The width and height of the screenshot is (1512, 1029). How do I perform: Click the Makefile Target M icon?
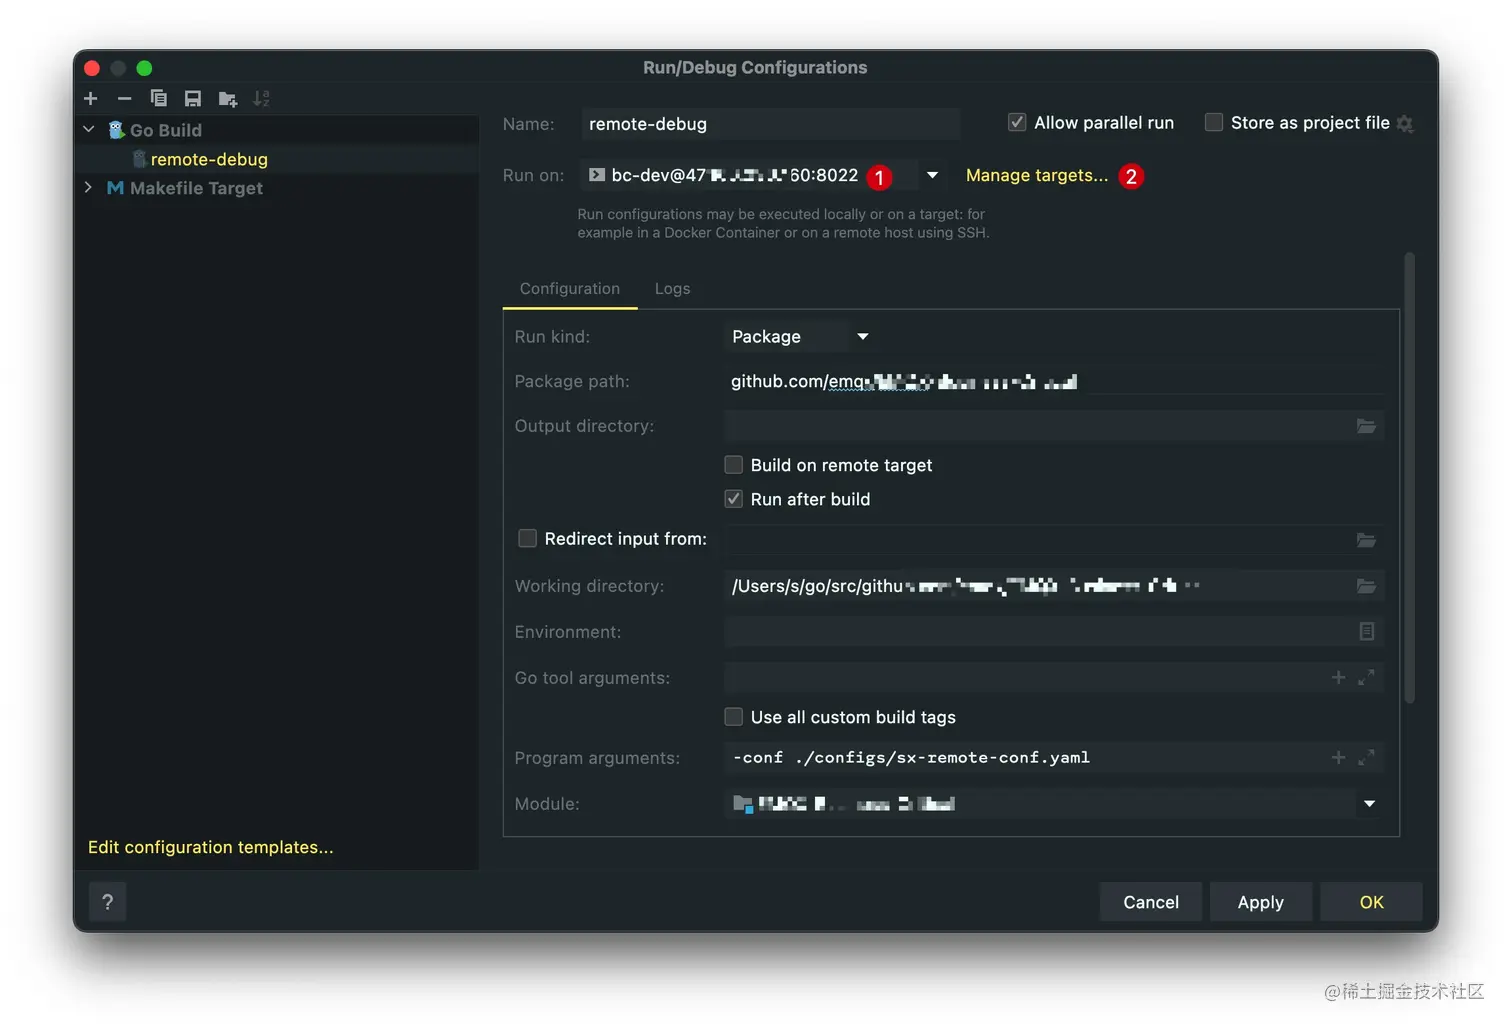click(x=115, y=188)
